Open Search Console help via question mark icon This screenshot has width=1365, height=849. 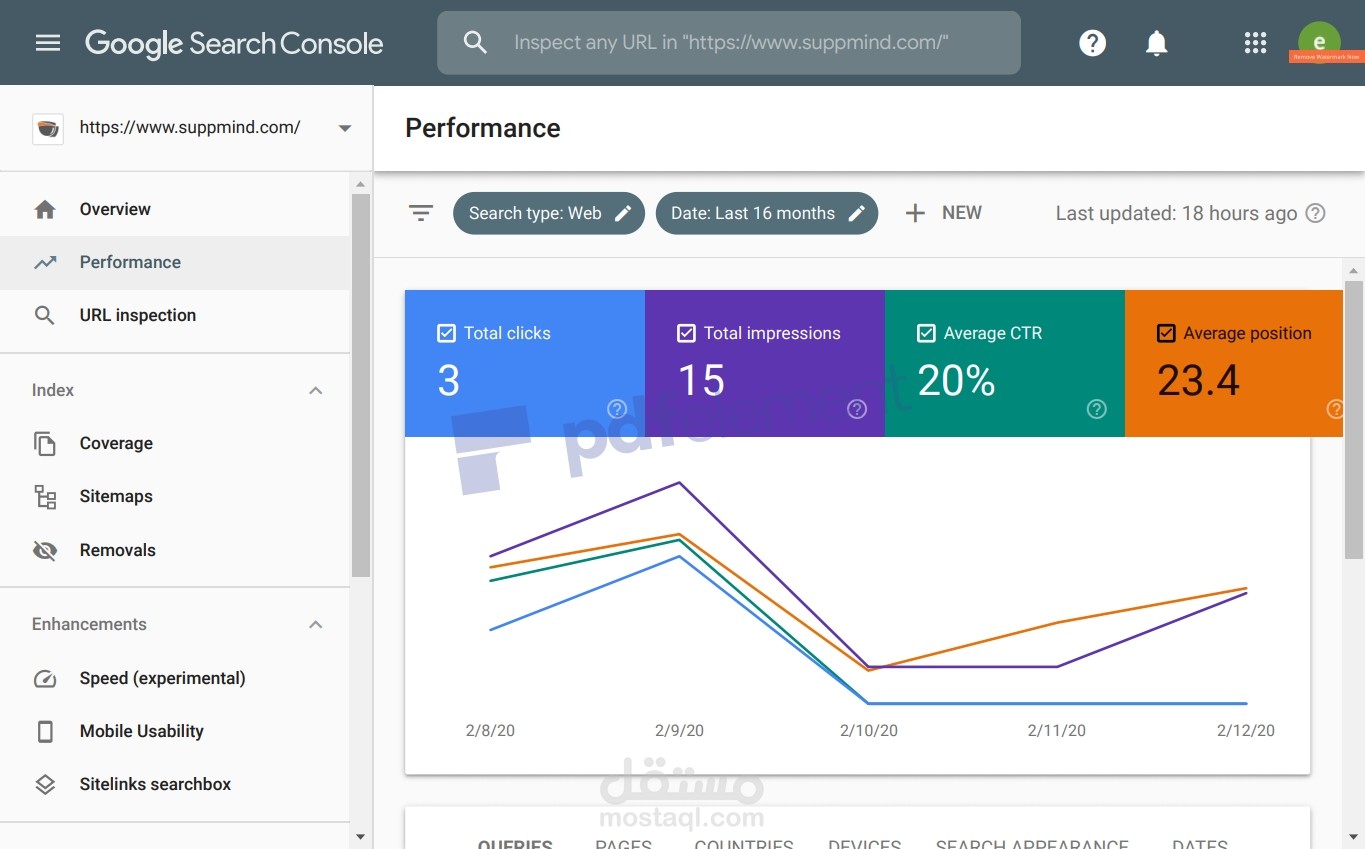1092,42
